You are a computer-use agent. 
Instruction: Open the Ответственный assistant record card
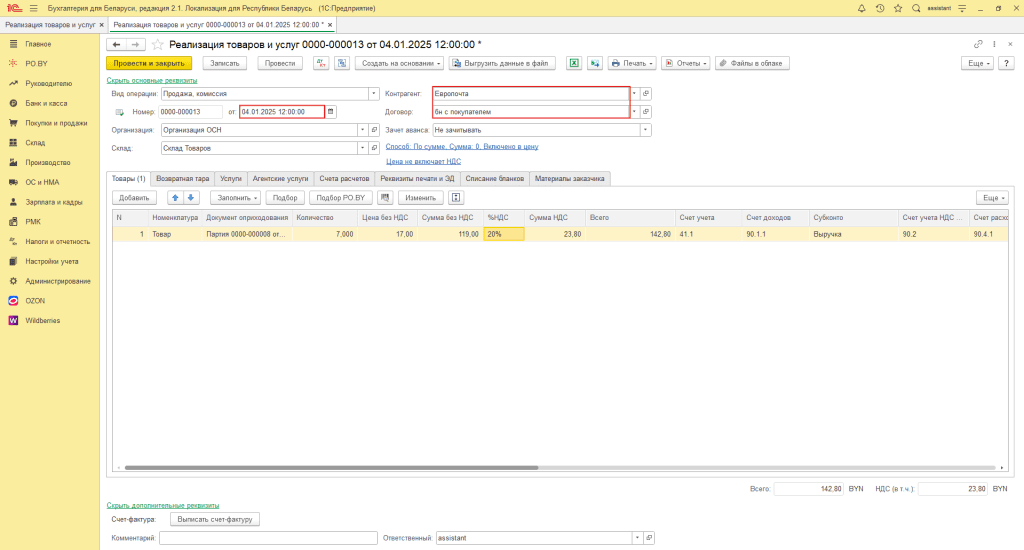tap(649, 538)
